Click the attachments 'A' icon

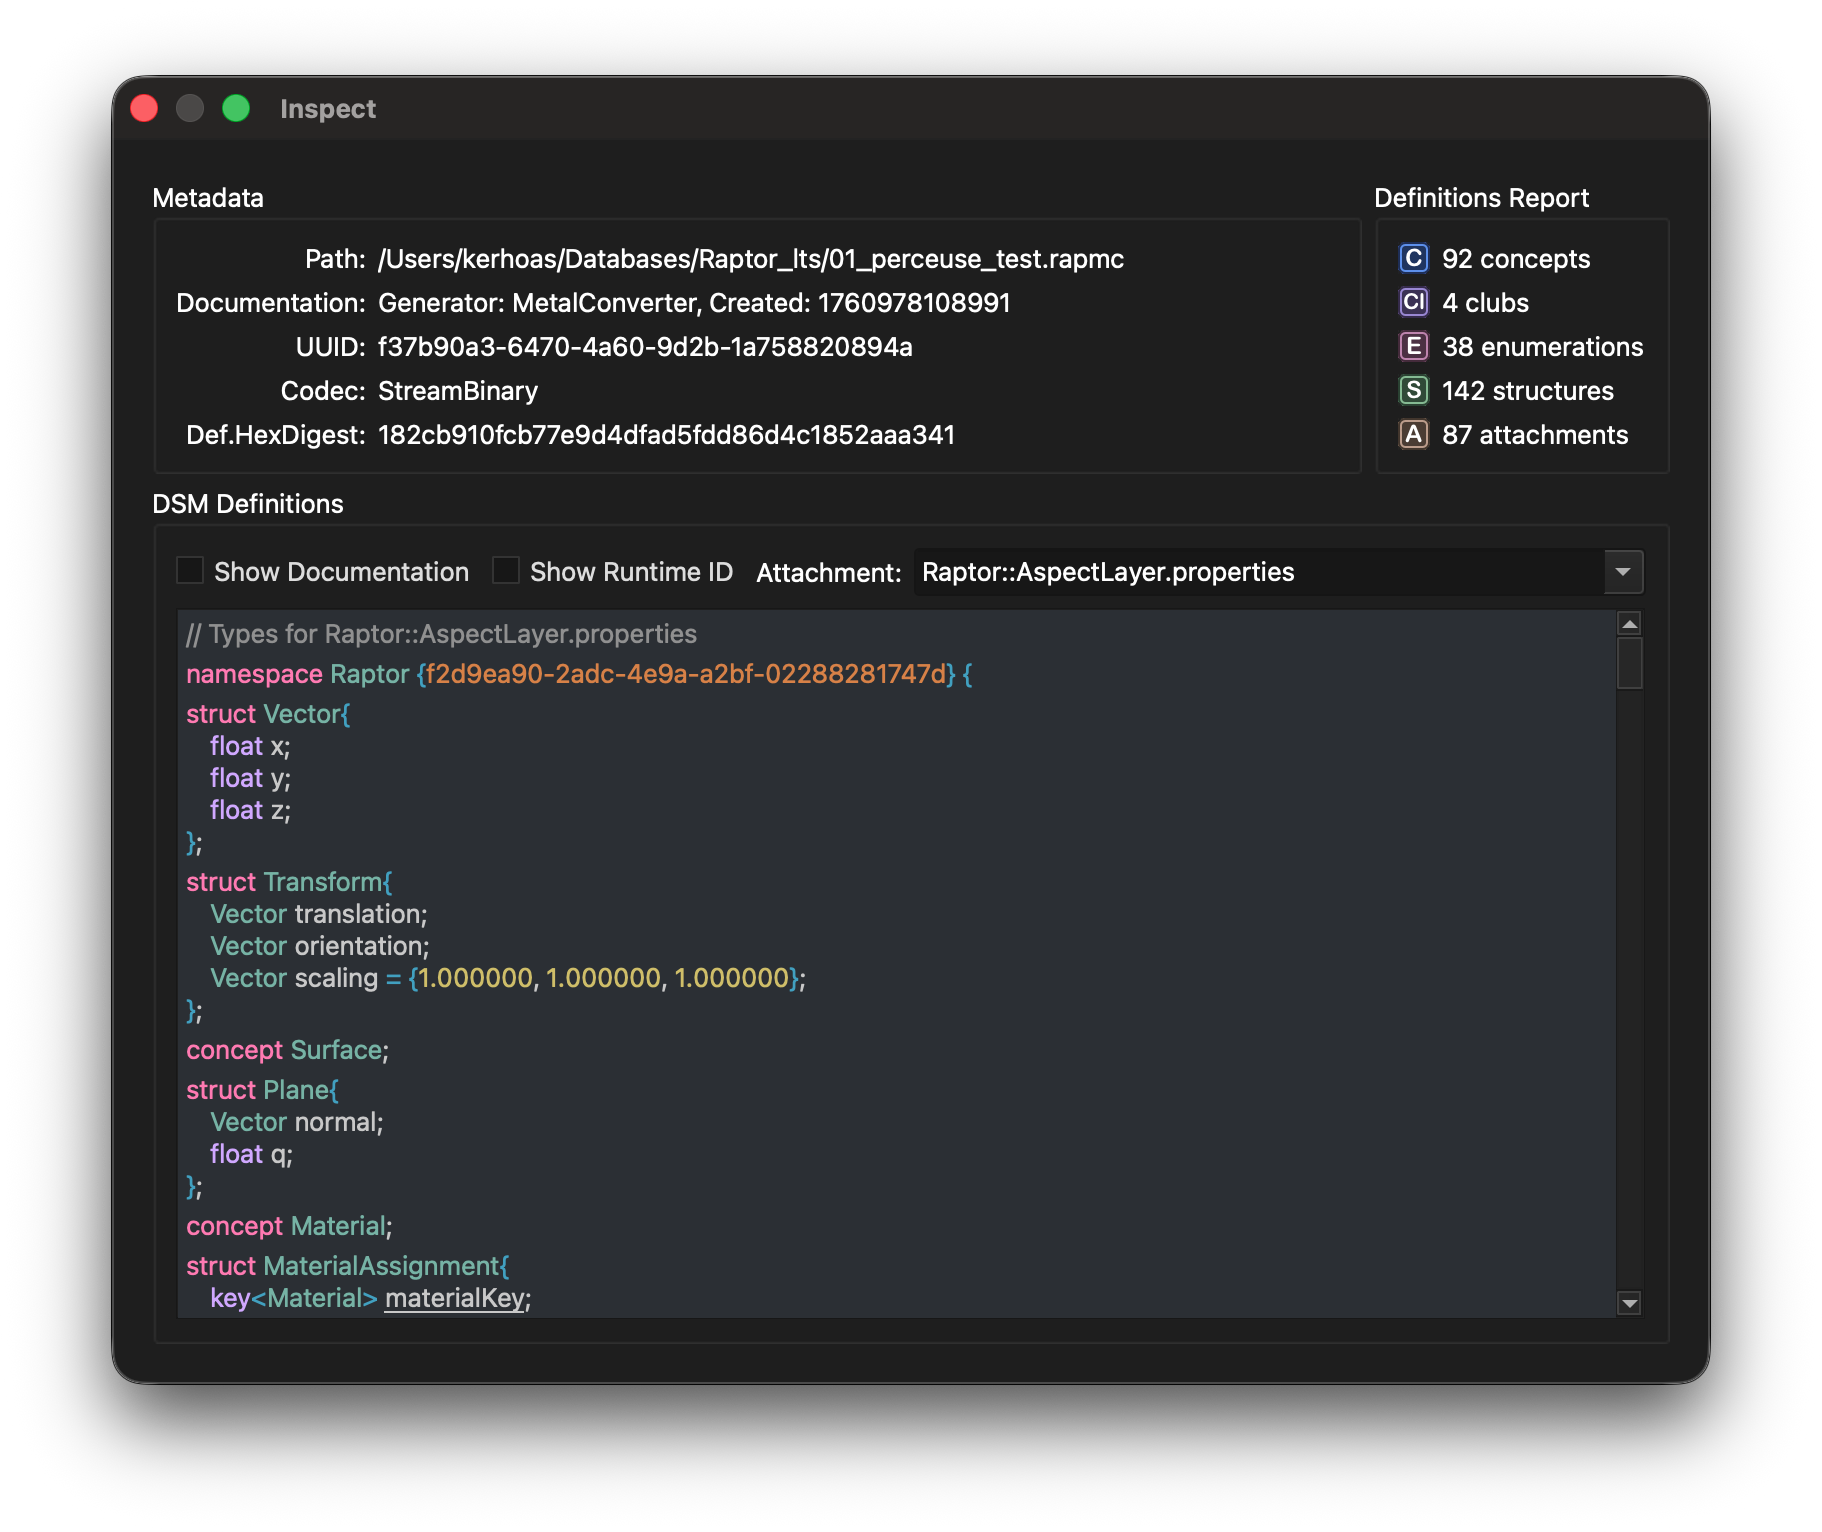(x=1413, y=435)
